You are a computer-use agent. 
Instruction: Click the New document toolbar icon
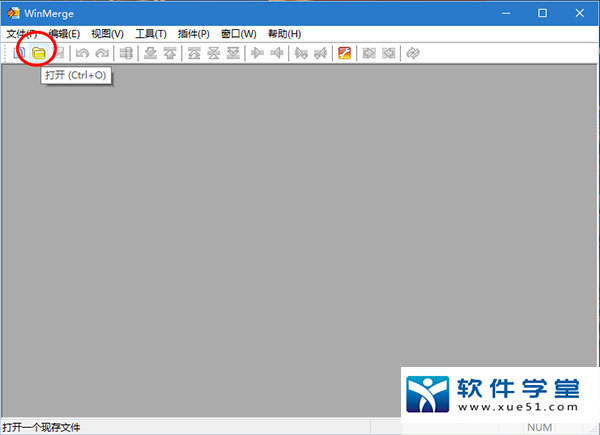[x=19, y=53]
